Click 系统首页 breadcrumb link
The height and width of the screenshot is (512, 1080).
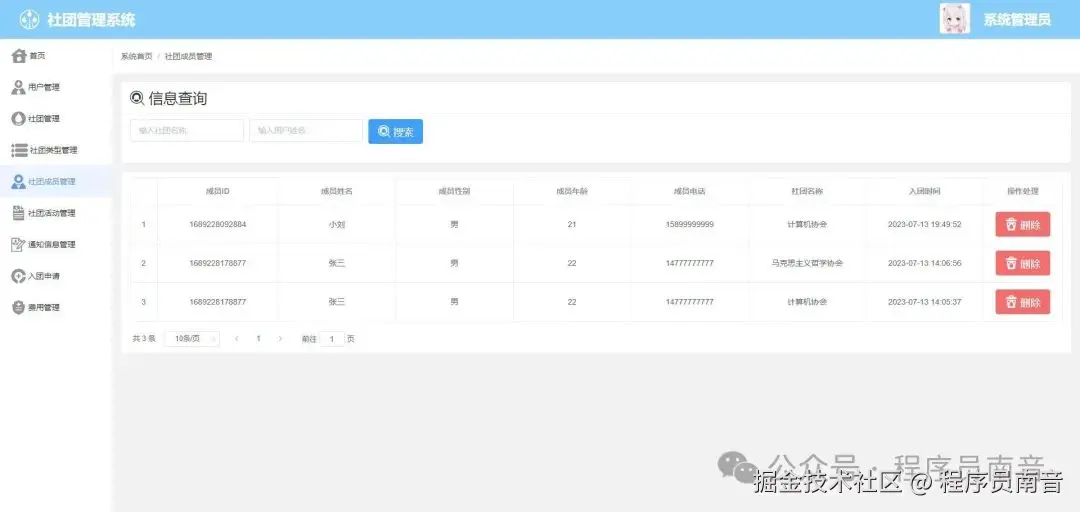click(x=136, y=57)
